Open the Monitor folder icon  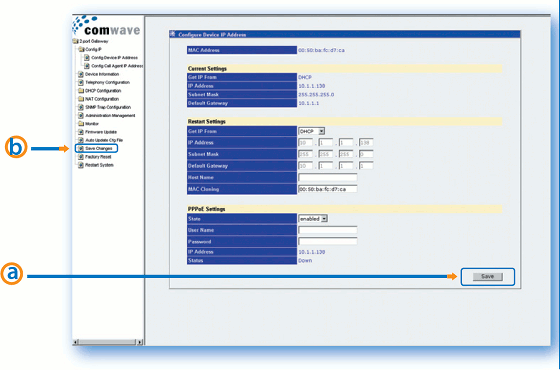81,124
